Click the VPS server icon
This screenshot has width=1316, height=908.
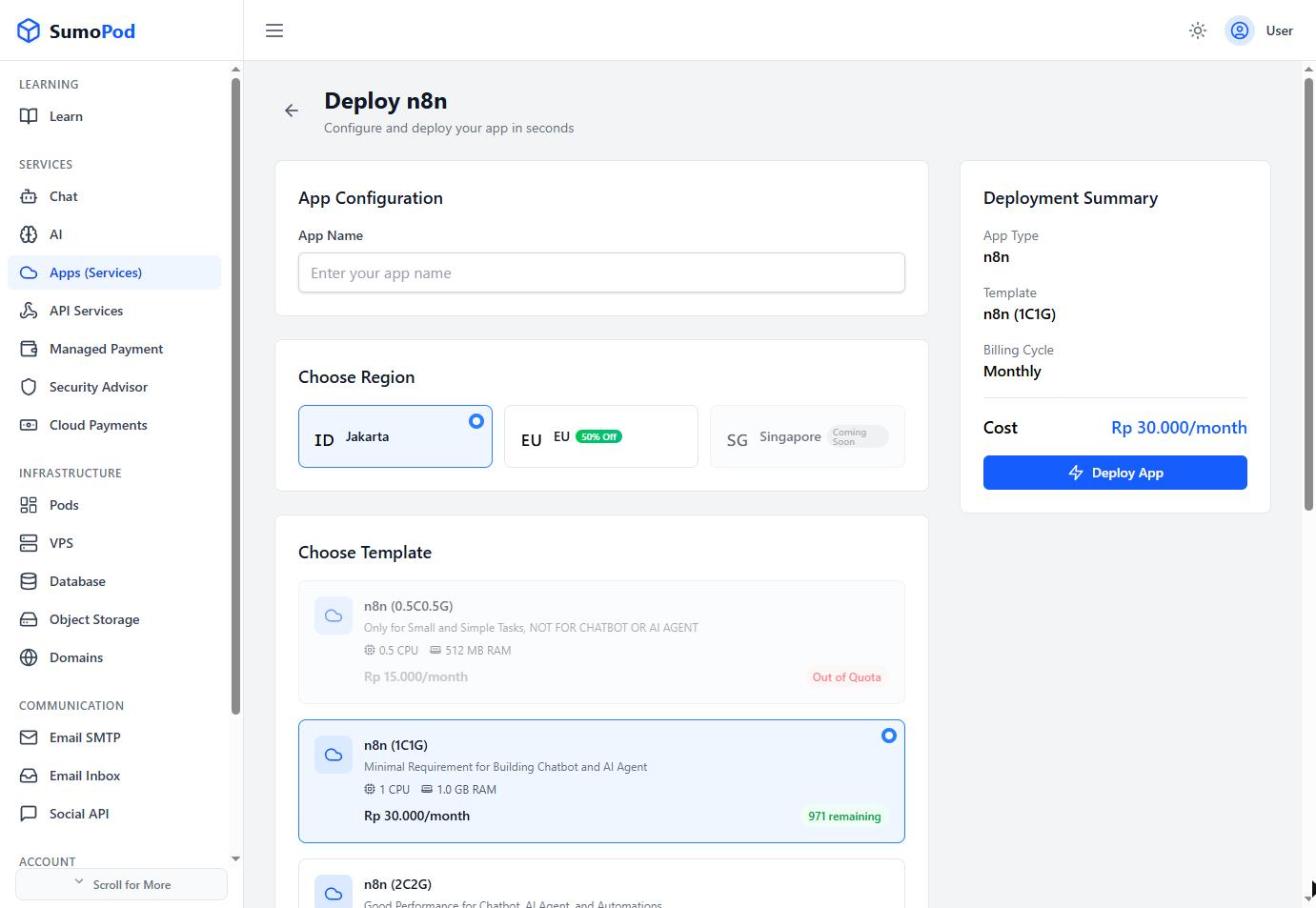pyautogui.click(x=29, y=543)
